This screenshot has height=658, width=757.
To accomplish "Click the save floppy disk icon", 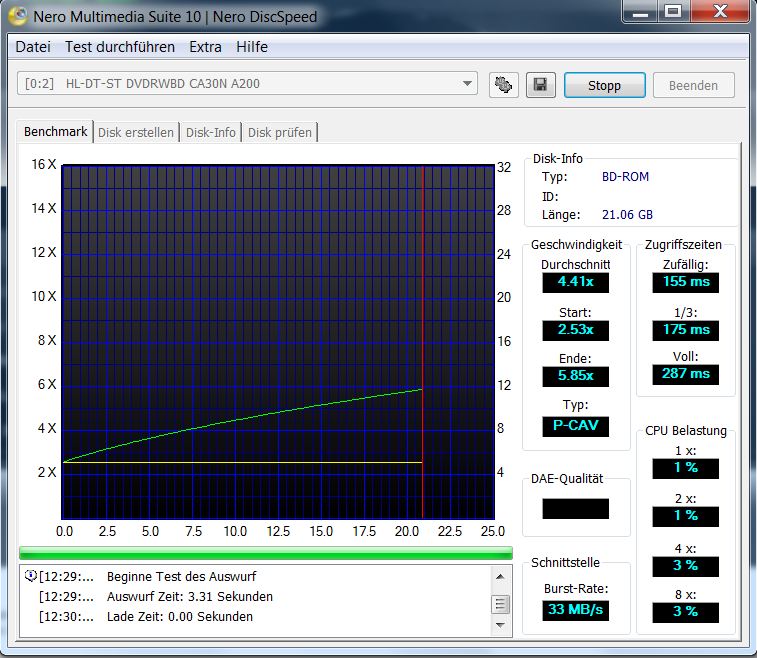I will pyautogui.click(x=540, y=85).
